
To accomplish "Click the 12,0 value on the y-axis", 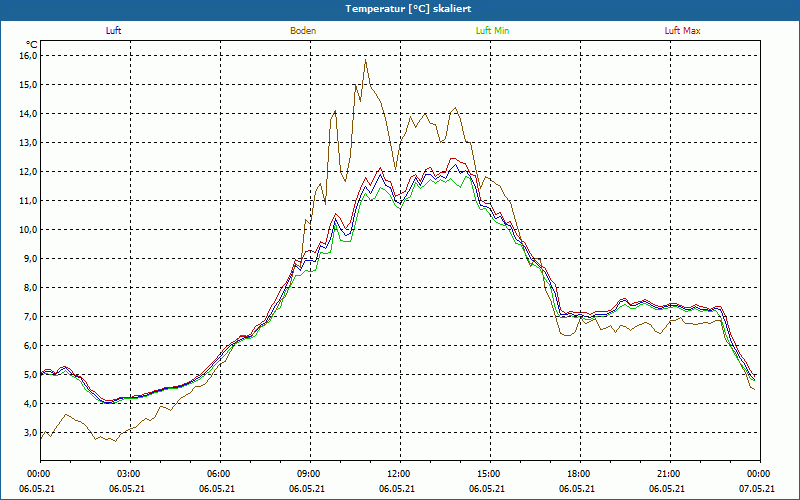I will (x=29, y=171).
